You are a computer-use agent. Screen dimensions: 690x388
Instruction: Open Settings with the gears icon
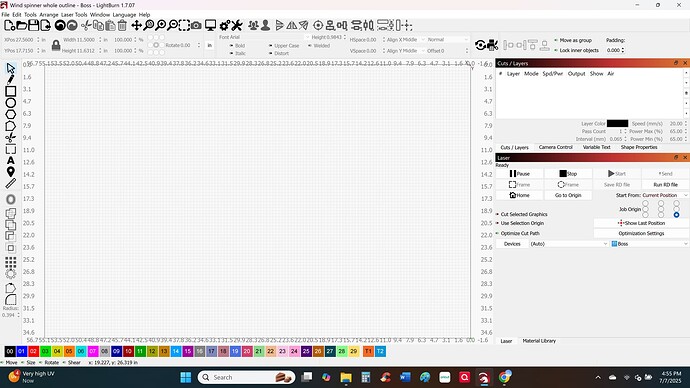coord(224,26)
